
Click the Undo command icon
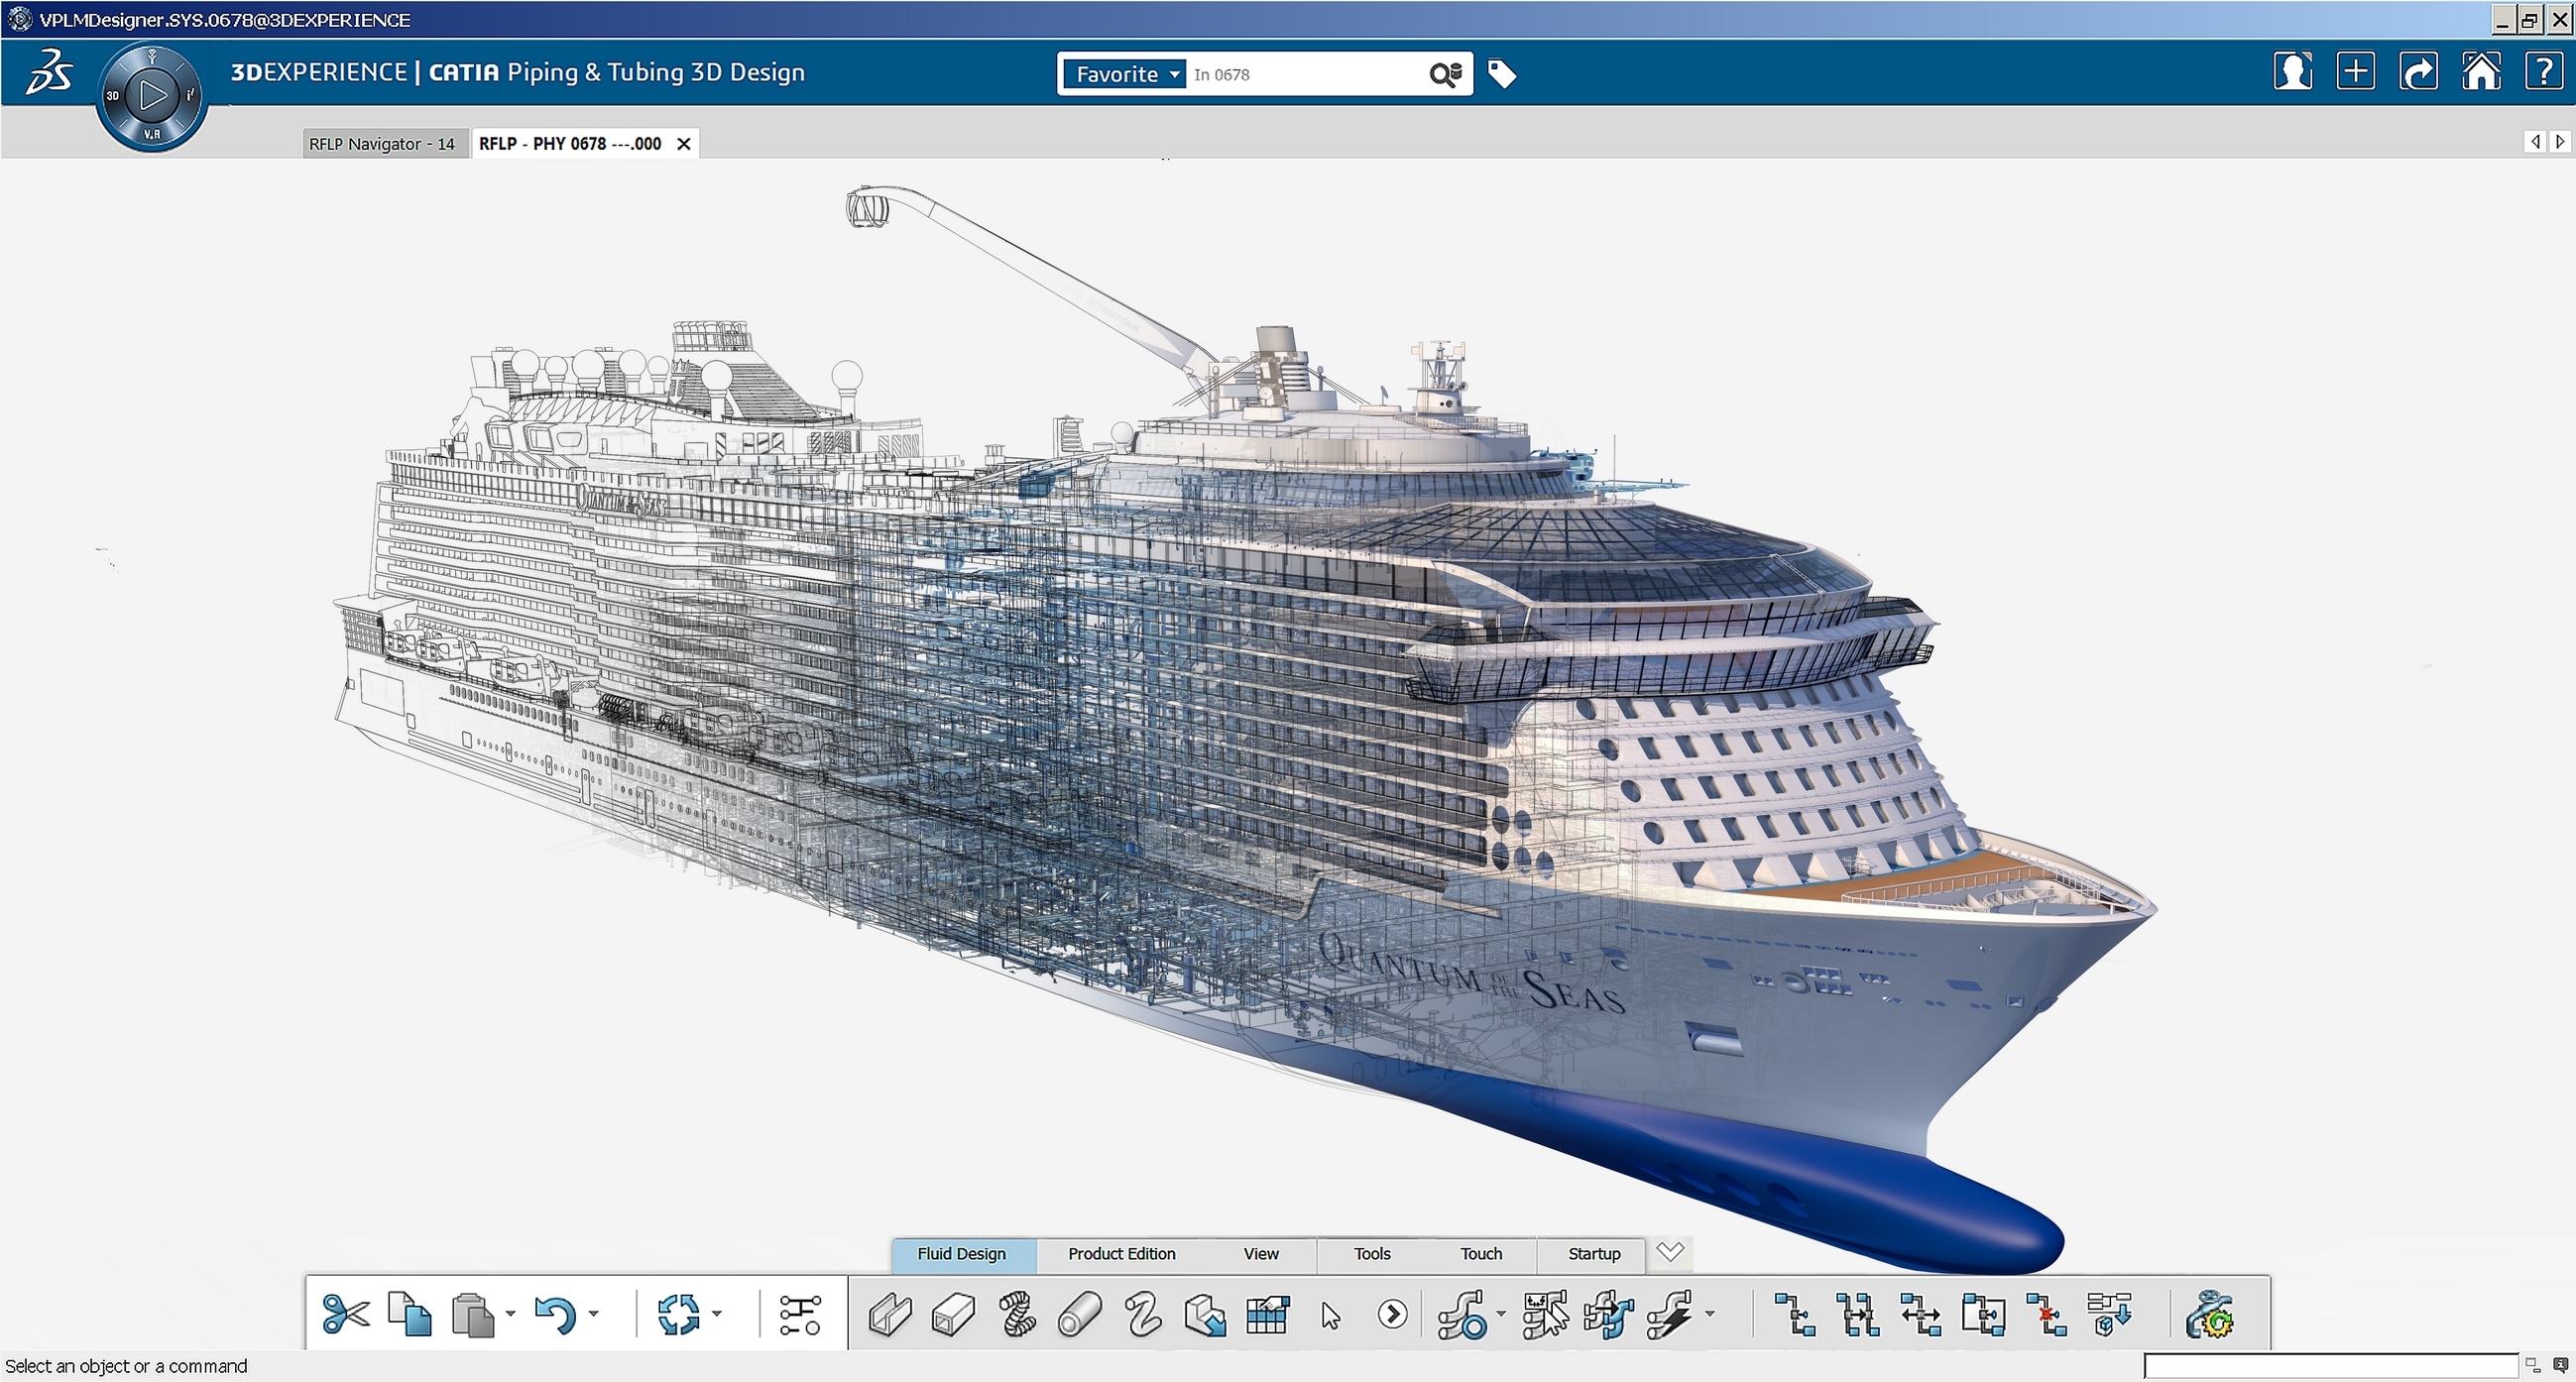click(557, 1314)
